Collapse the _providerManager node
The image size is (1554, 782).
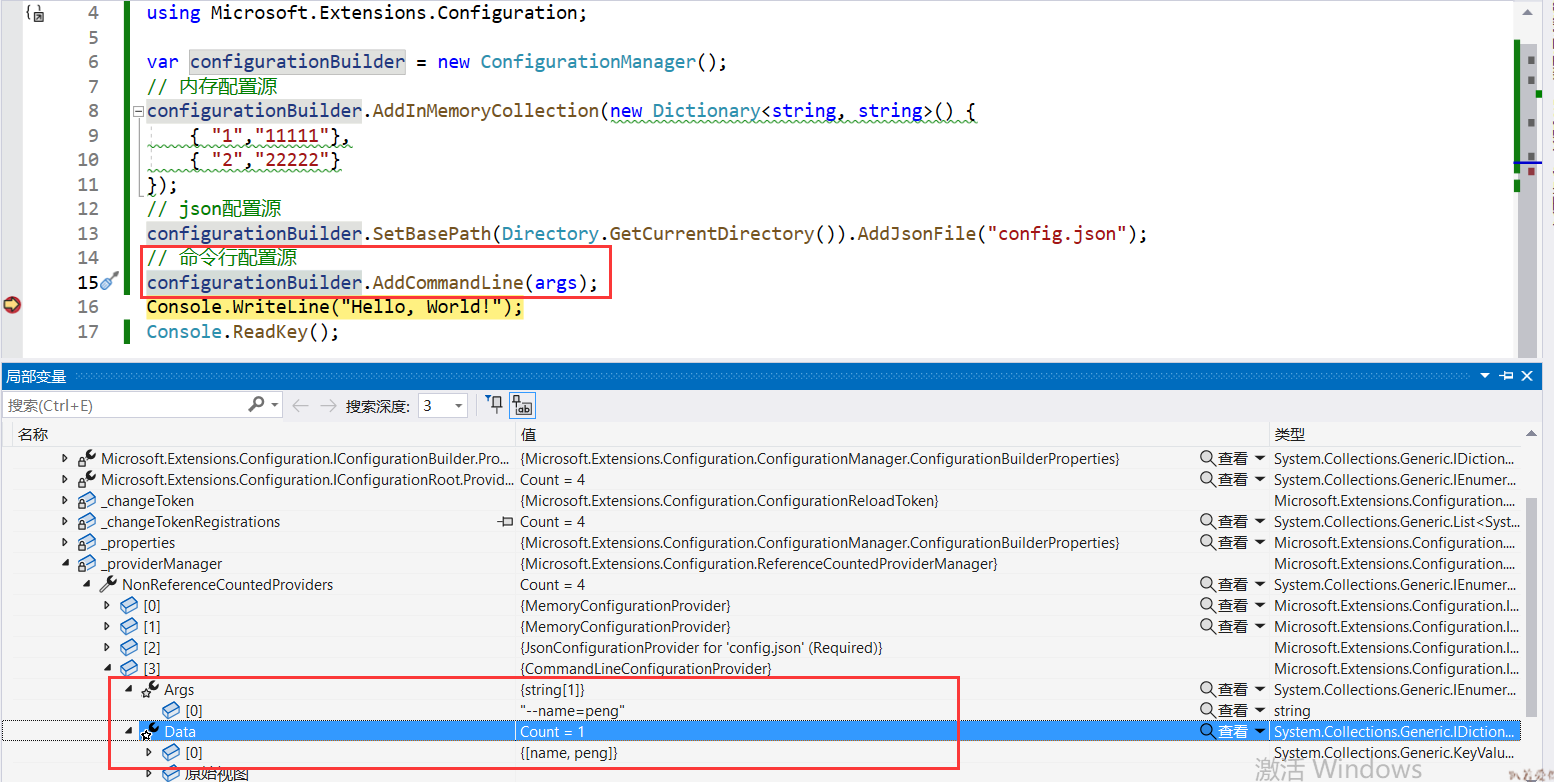[x=65, y=564]
